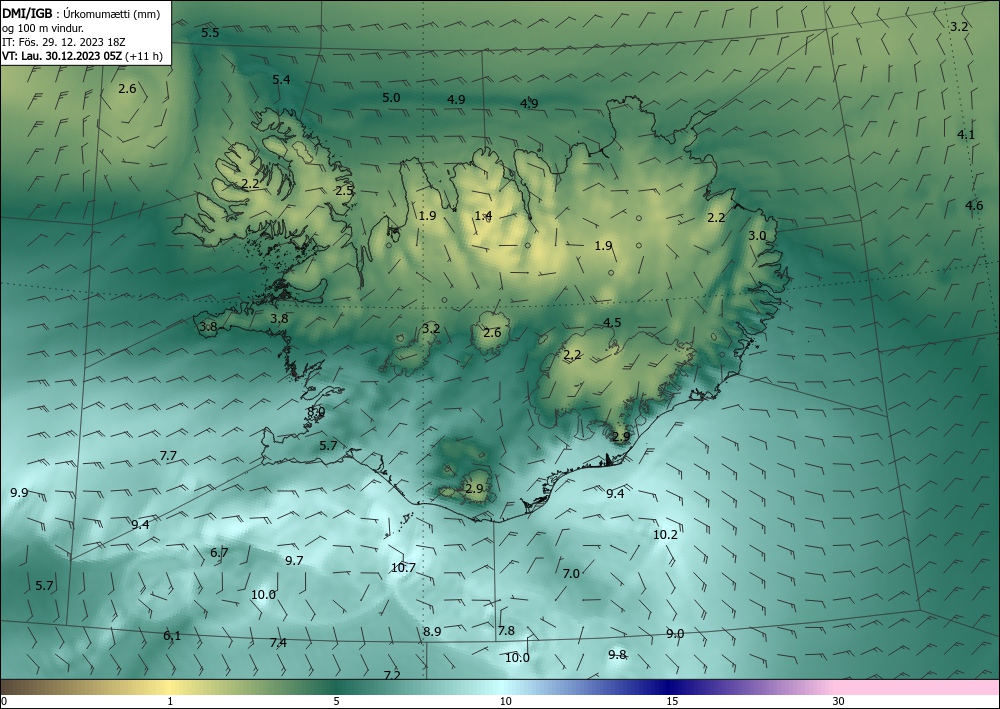
Task: Click the 5.5 value on the map
Action: [210, 33]
